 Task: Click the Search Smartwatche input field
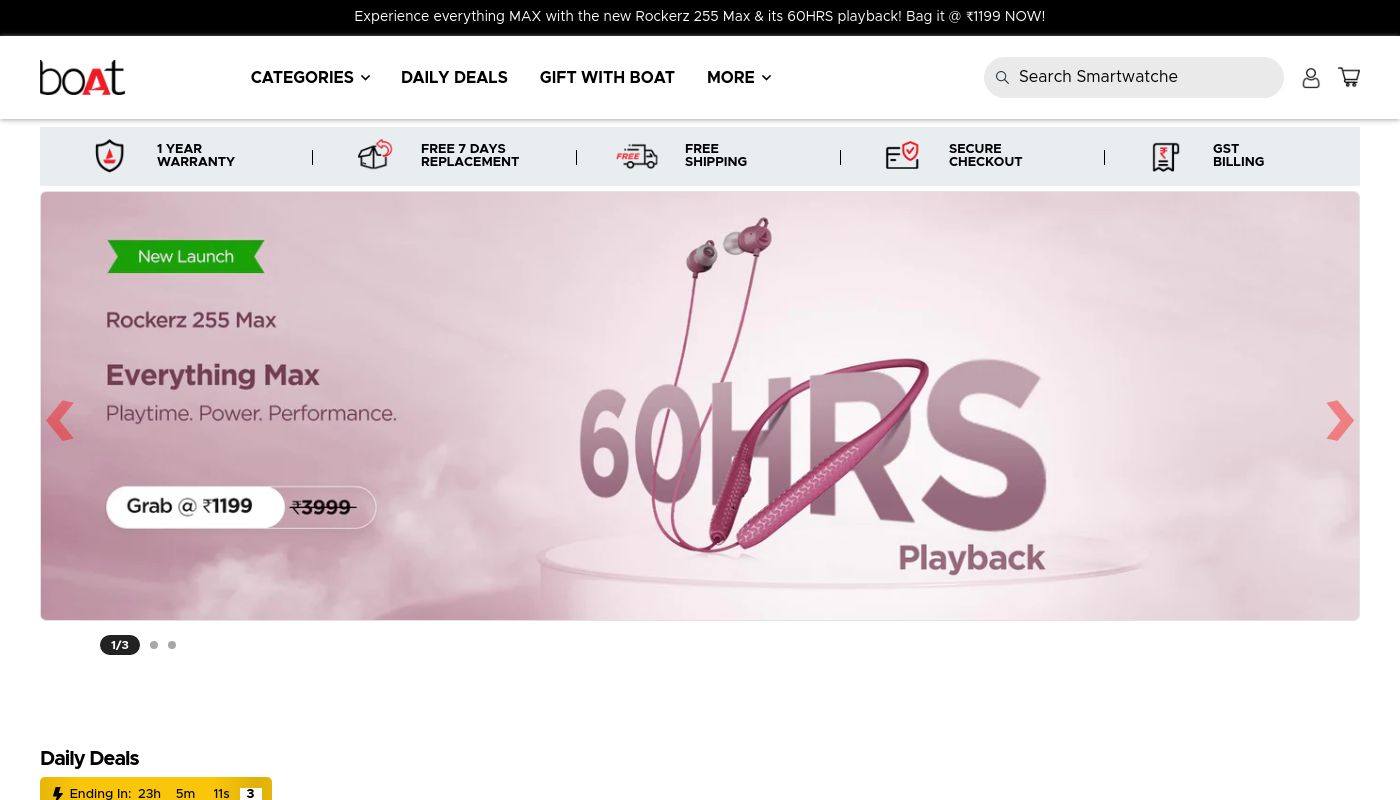[1134, 77]
